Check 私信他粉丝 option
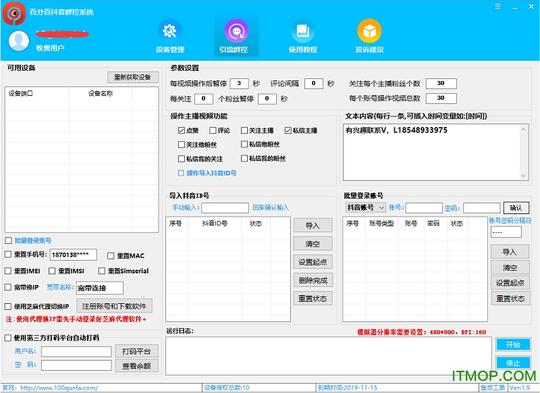Screen dimensions: 540x393 click(x=244, y=144)
